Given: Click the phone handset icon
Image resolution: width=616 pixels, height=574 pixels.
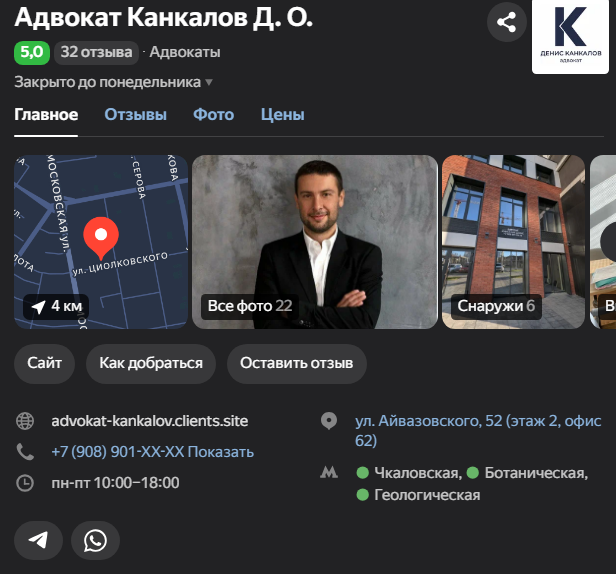Looking at the screenshot, I should pyautogui.click(x=25, y=452).
